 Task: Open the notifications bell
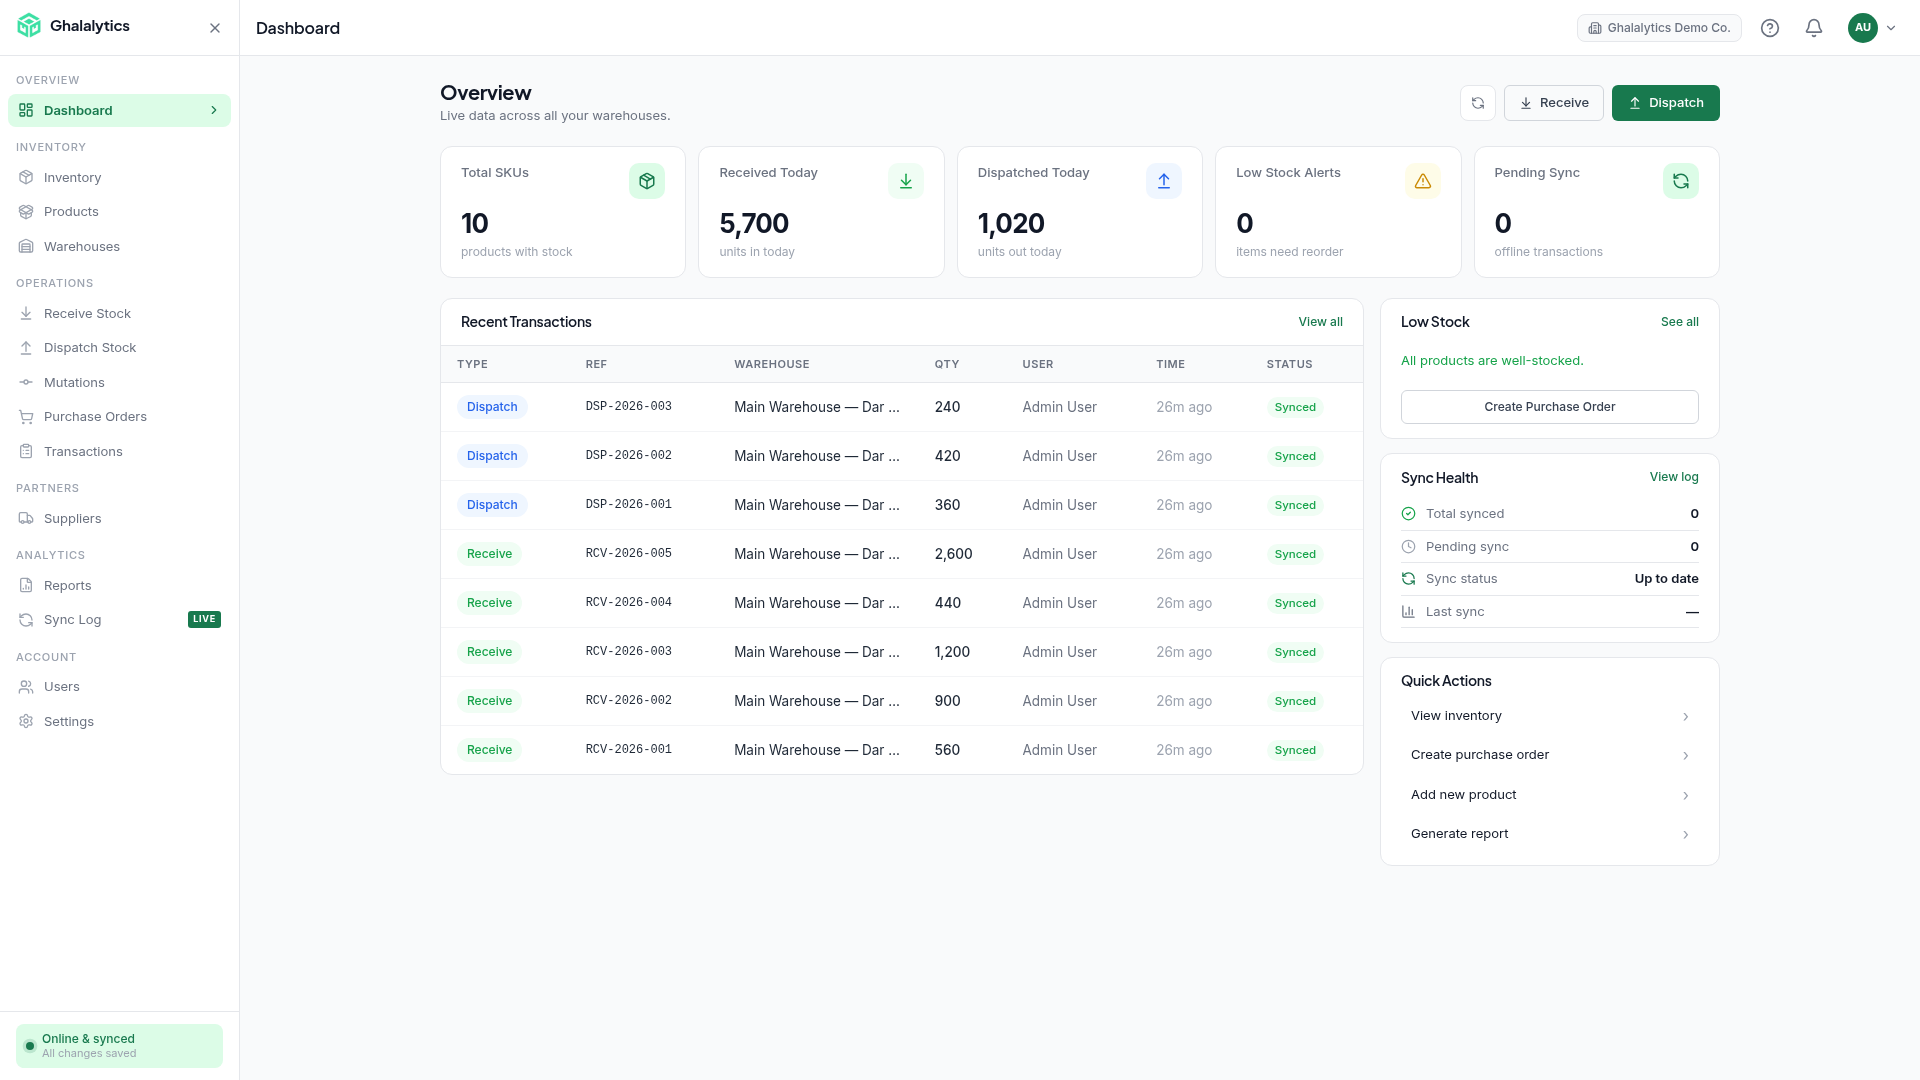point(1813,28)
